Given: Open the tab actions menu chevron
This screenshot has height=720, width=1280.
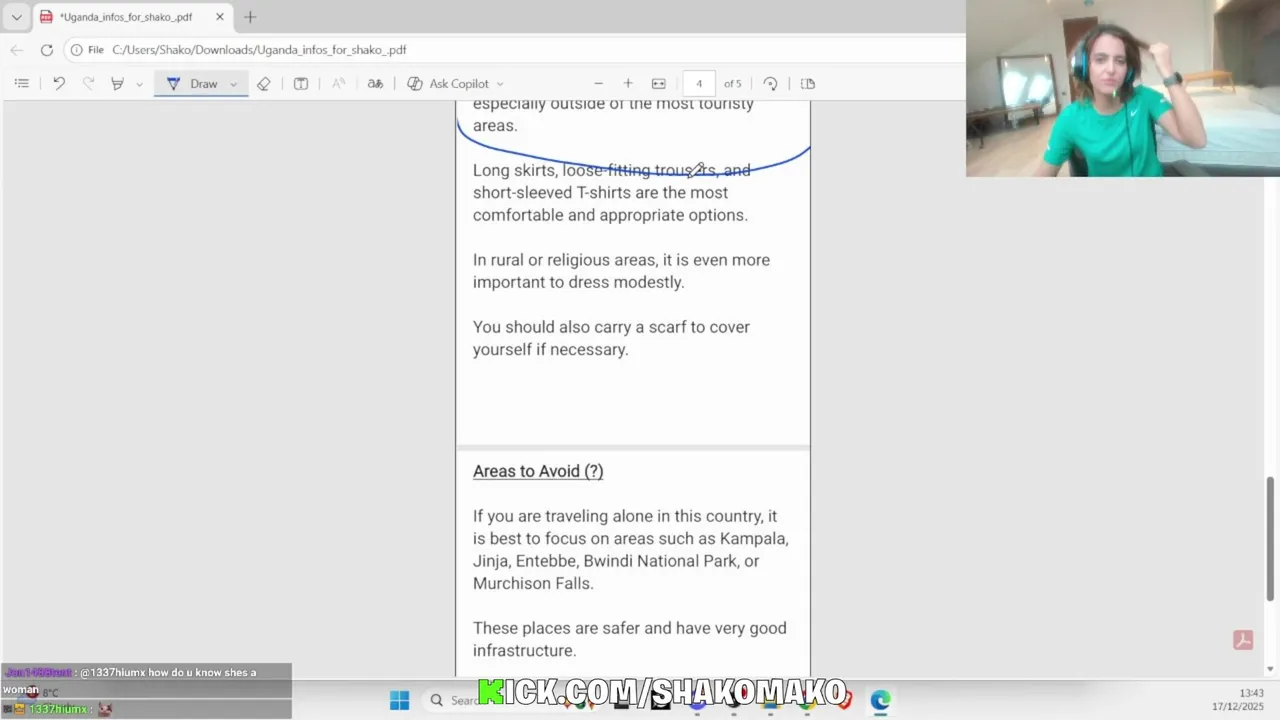Looking at the screenshot, I should click(16, 17).
